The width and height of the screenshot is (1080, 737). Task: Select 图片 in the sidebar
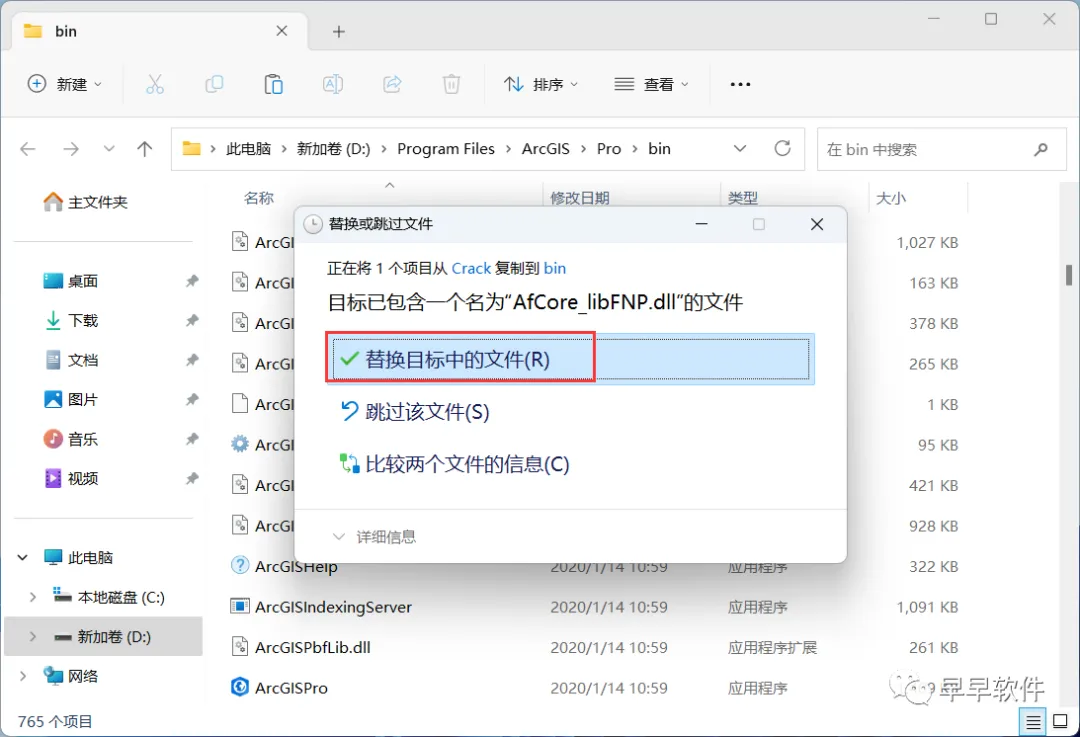[x=71, y=399]
